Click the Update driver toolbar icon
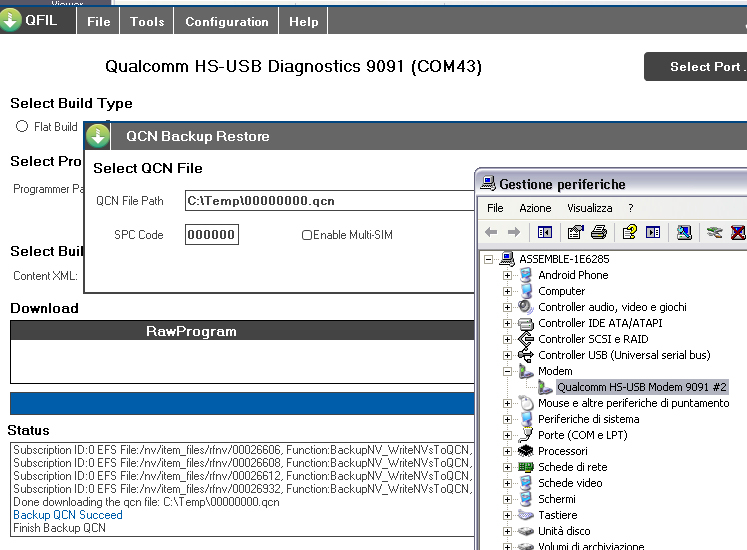The height and width of the screenshot is (550, 747). click(715, 232)
